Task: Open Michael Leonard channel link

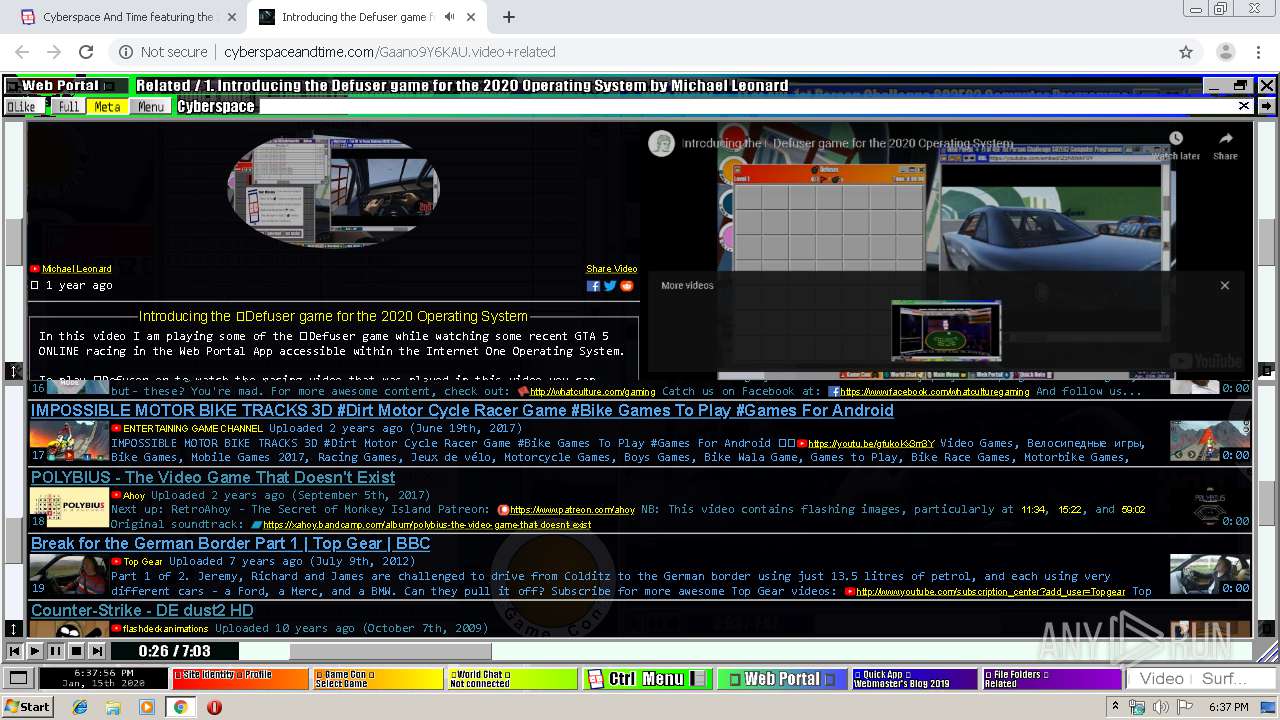Action: pyautogui.click(x=76, y=269)
